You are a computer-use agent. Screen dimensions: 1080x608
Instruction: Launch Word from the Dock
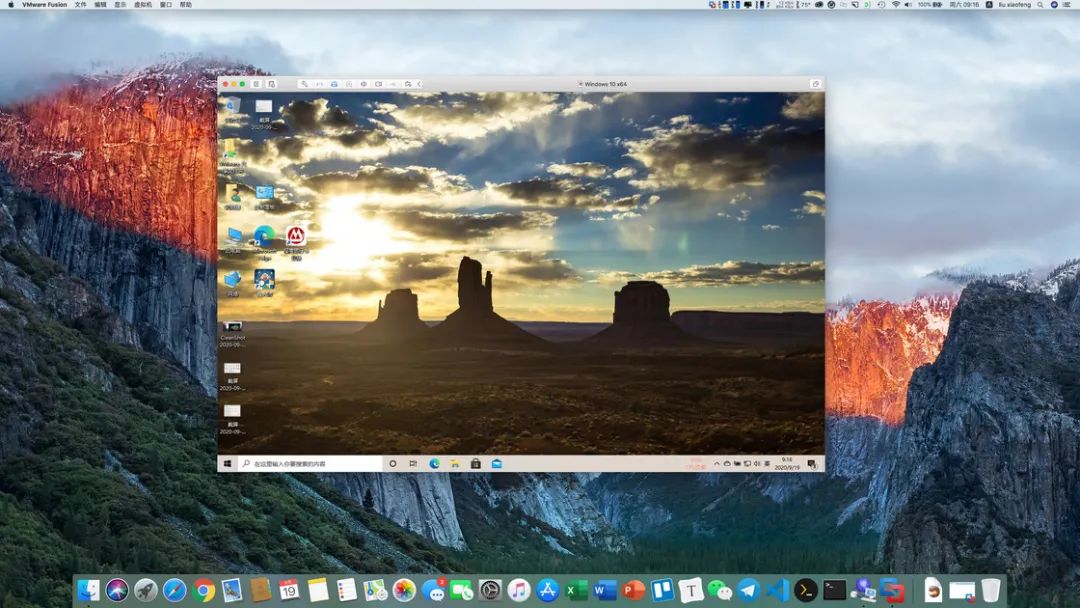point(605,590)
